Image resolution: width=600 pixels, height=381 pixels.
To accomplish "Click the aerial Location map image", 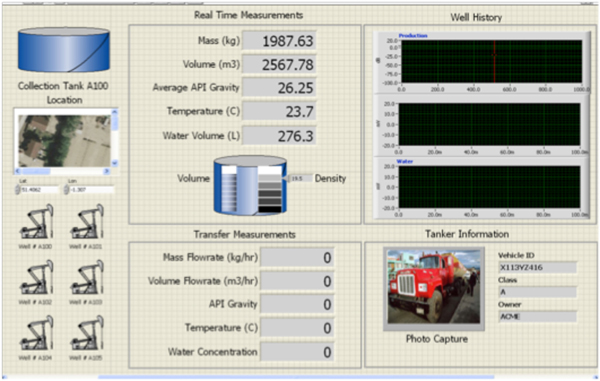I will click(64, 141).
